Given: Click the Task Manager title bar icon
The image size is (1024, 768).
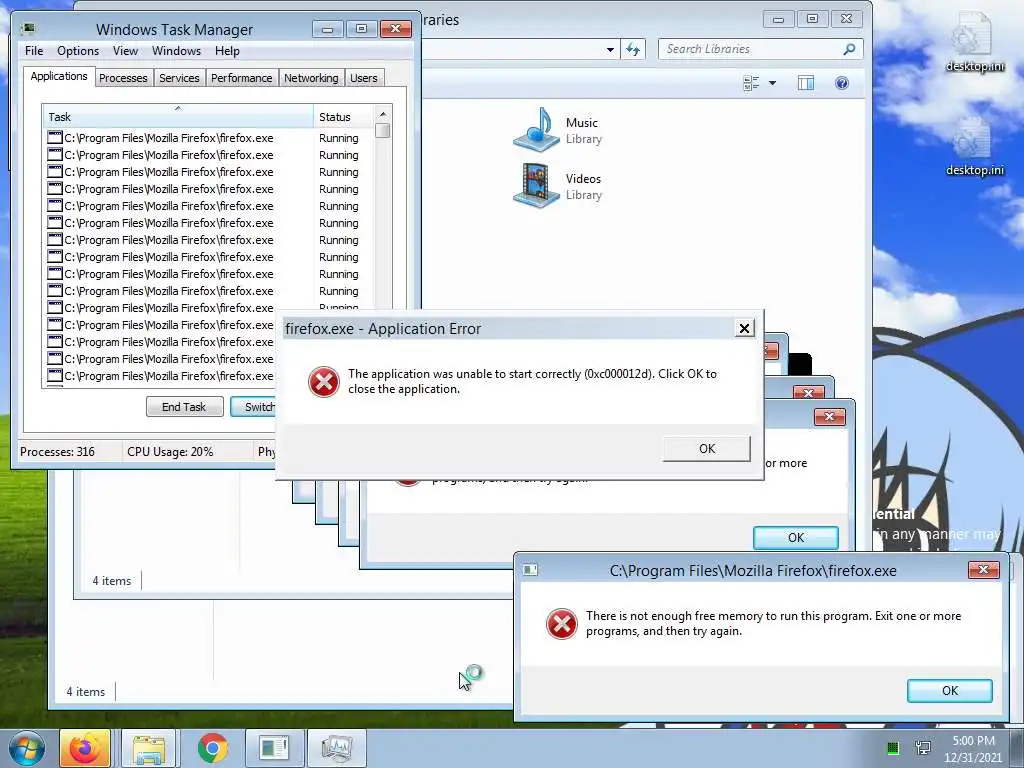Looking at the screenshot, I should pos(29,29).
